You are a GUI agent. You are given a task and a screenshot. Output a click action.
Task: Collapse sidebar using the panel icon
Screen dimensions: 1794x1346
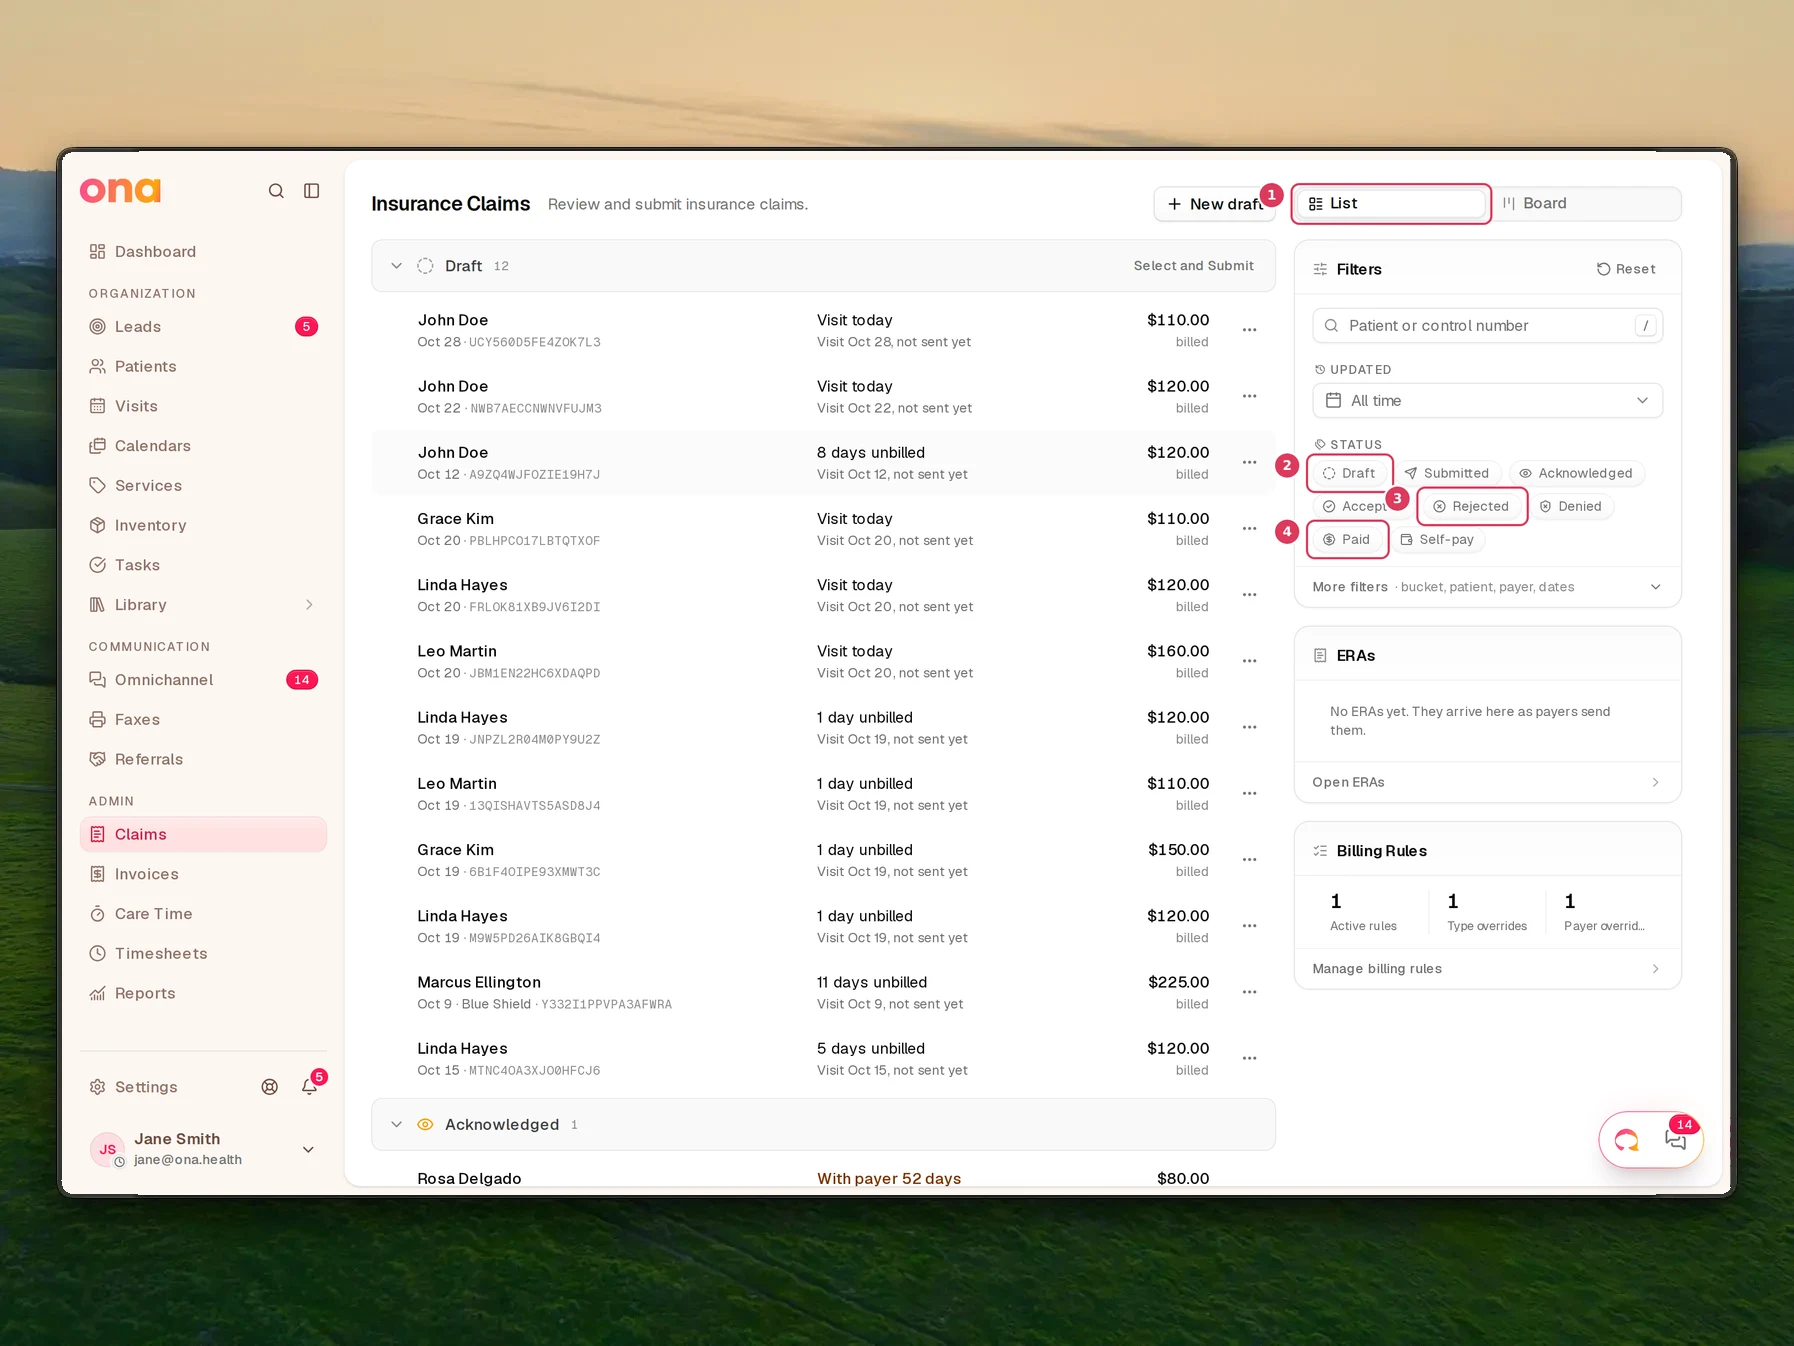coord(312,191)
